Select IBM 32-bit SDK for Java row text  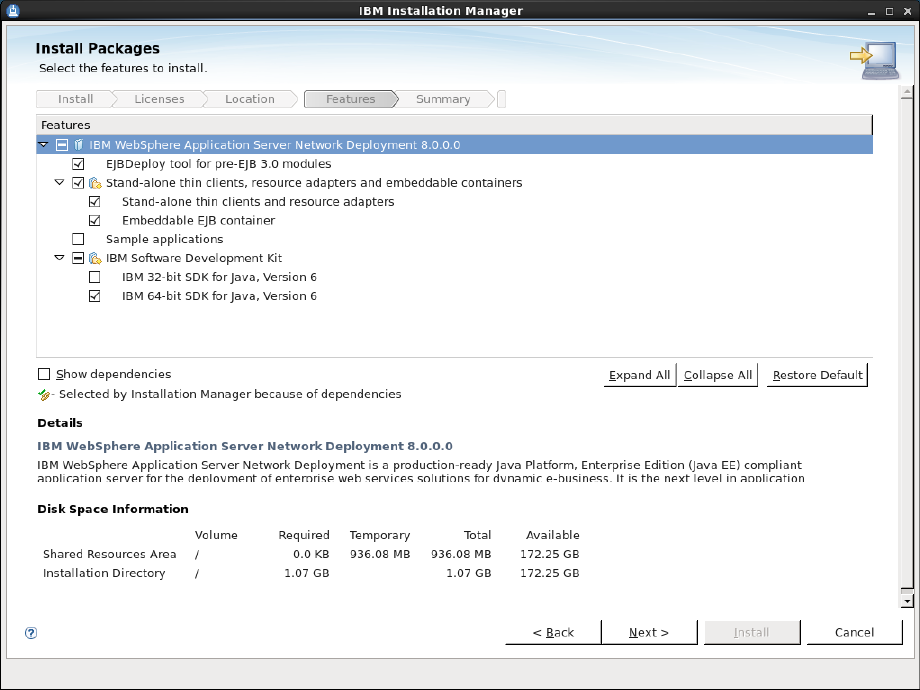pyautogui.click(x=219, y=277)
